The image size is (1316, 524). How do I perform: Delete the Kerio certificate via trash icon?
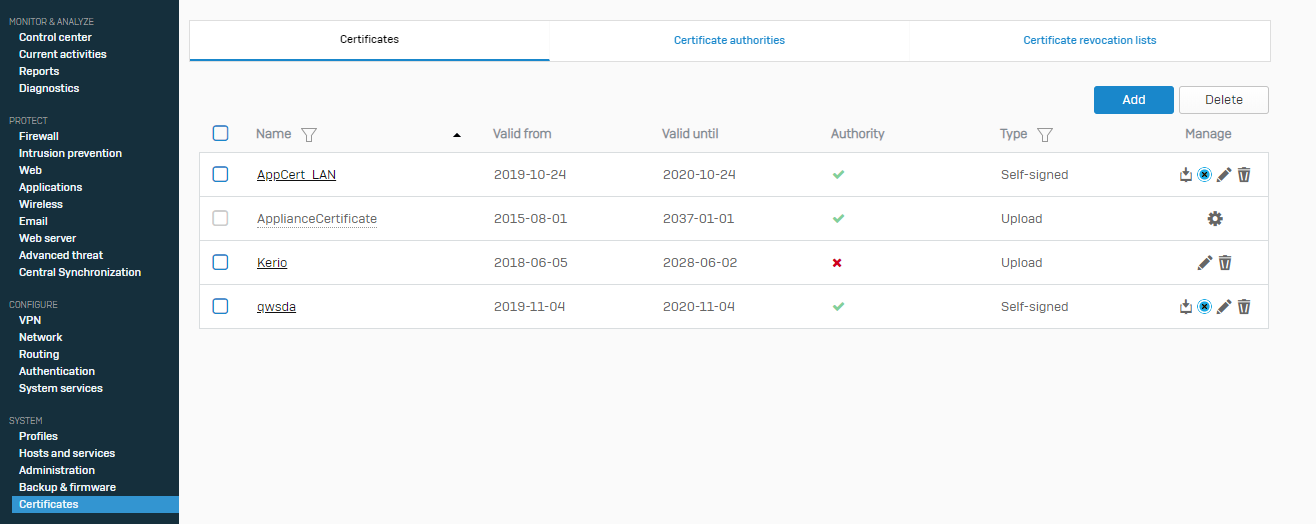[x=1225, y=263]
